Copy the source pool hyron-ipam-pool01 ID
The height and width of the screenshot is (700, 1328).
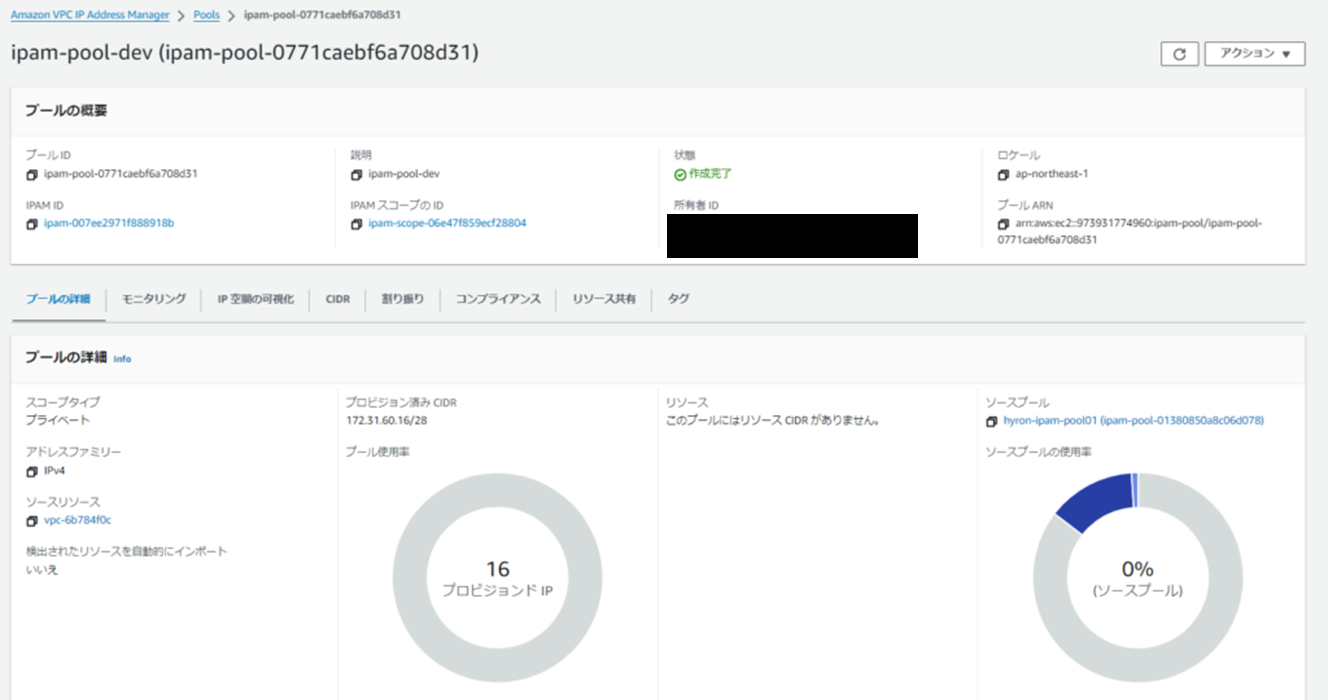992,422
